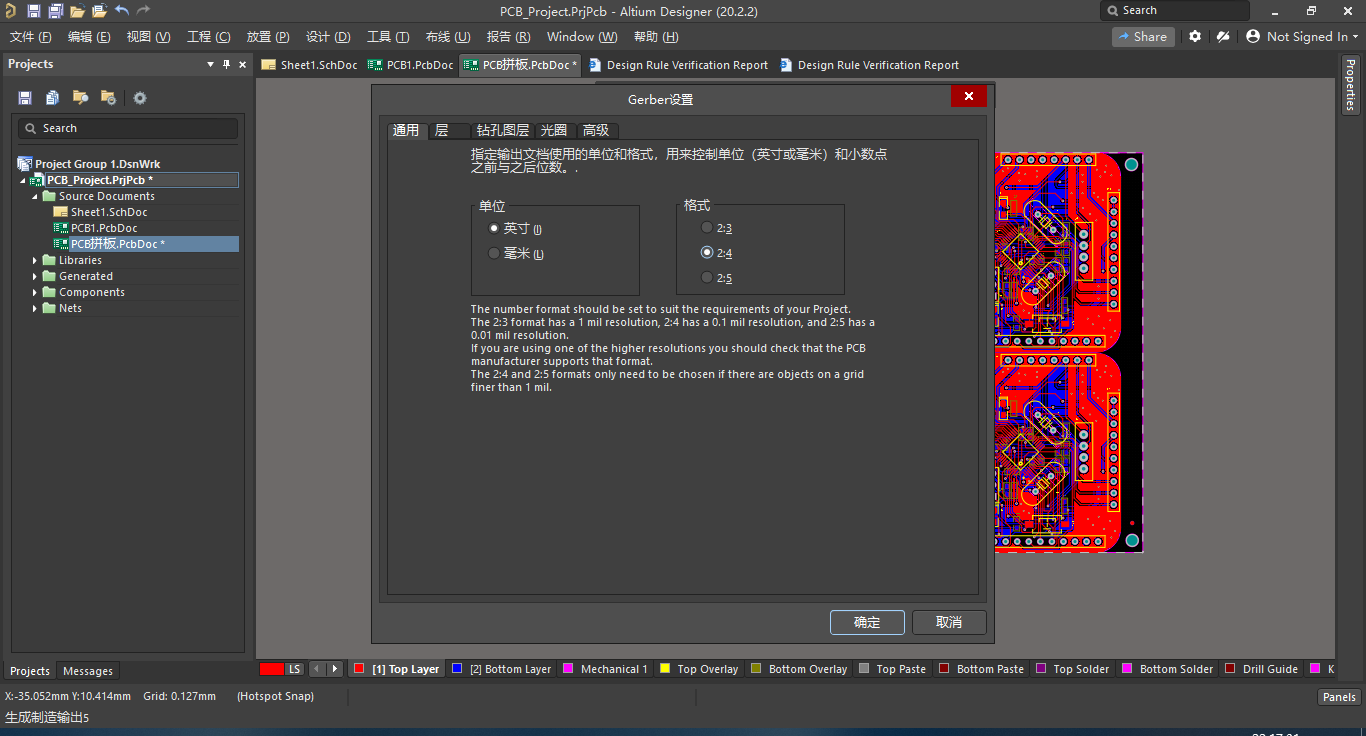Image resolution: width=1366 pixels, height=736 pixels.
Task: Click the Compile documents icon in Projects panel
Action: 52,97
